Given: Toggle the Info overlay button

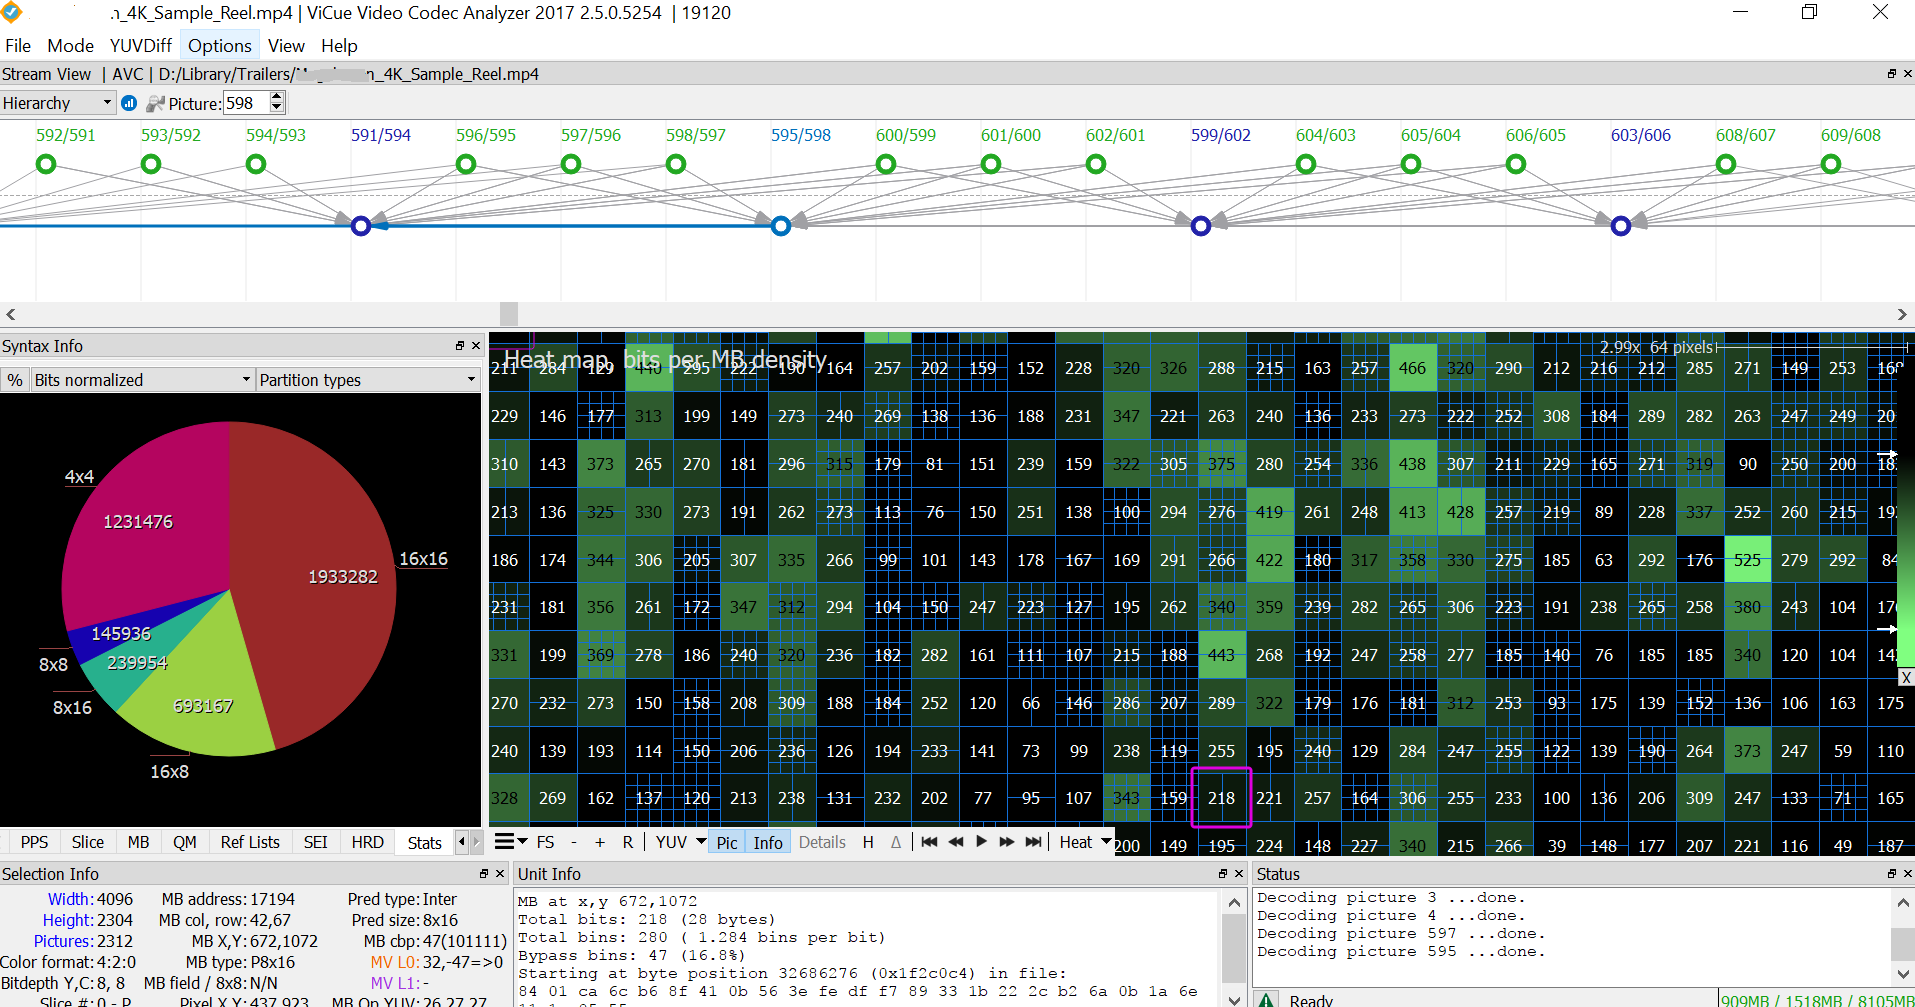Looking at the screenshot, I should tap(767, 842).
